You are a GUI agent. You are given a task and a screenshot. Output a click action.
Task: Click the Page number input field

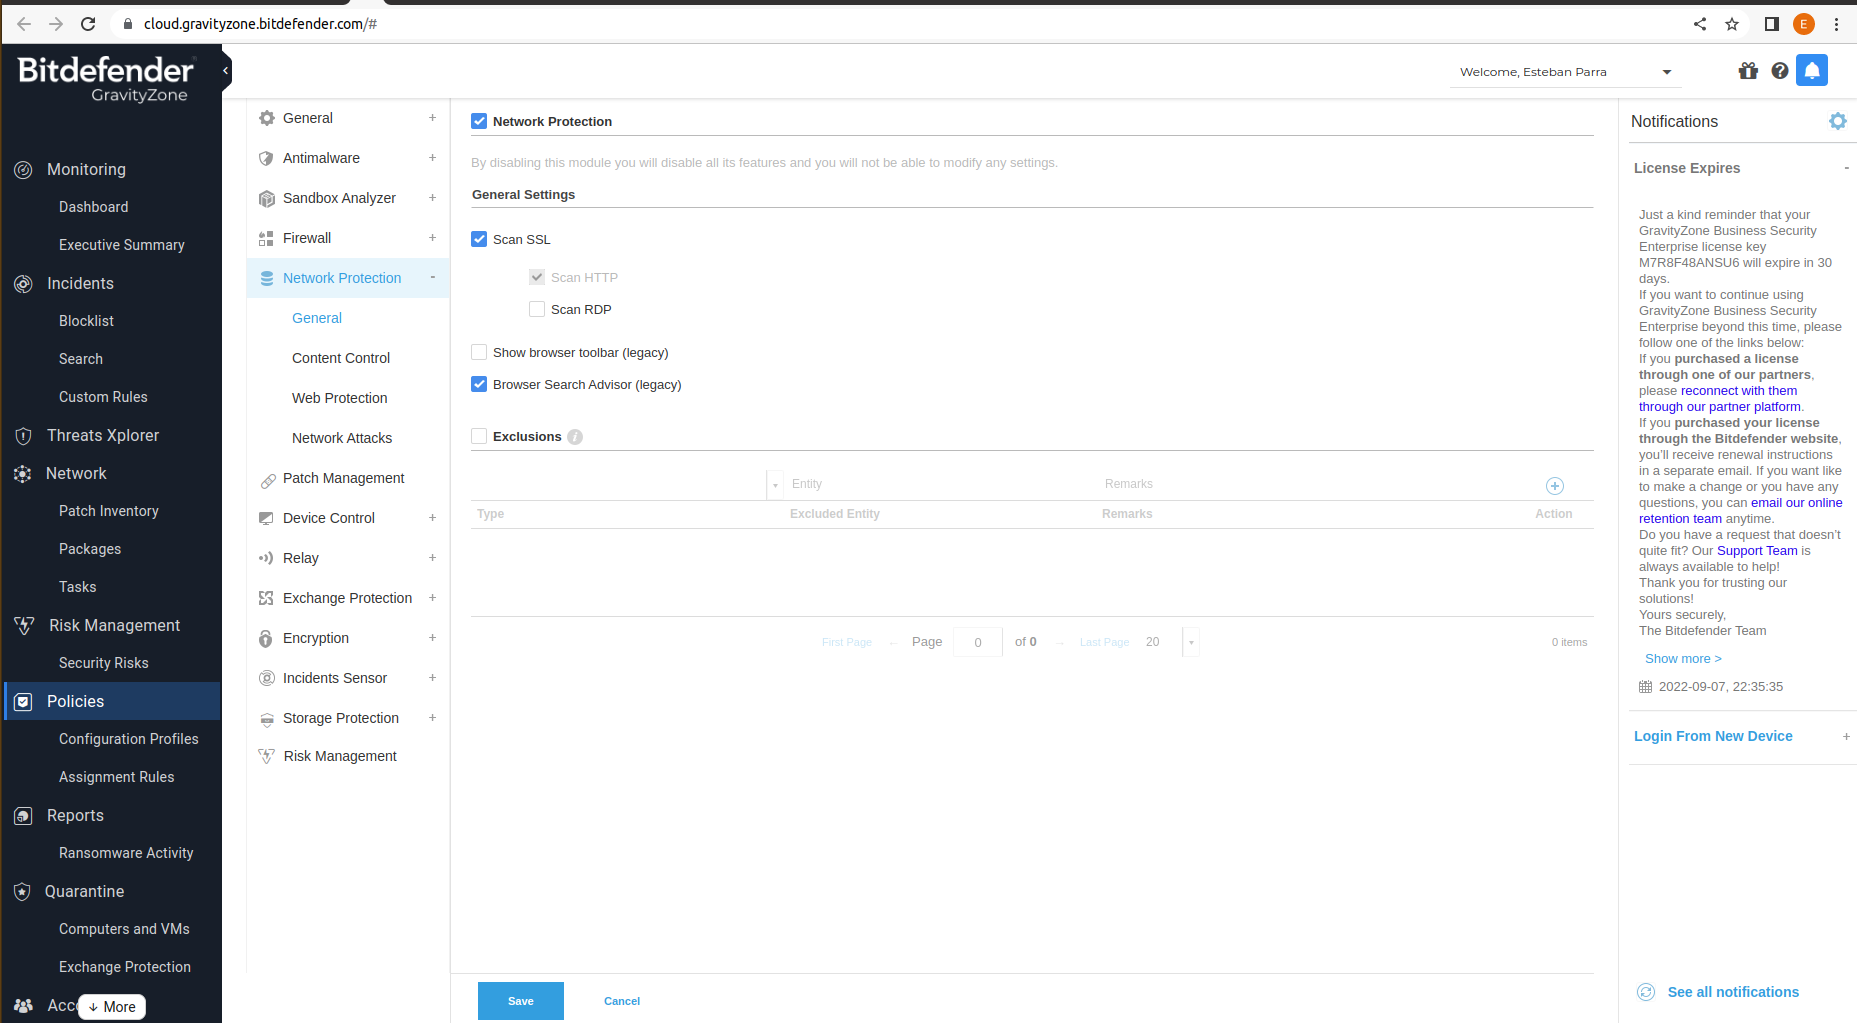tap(977, 642)
